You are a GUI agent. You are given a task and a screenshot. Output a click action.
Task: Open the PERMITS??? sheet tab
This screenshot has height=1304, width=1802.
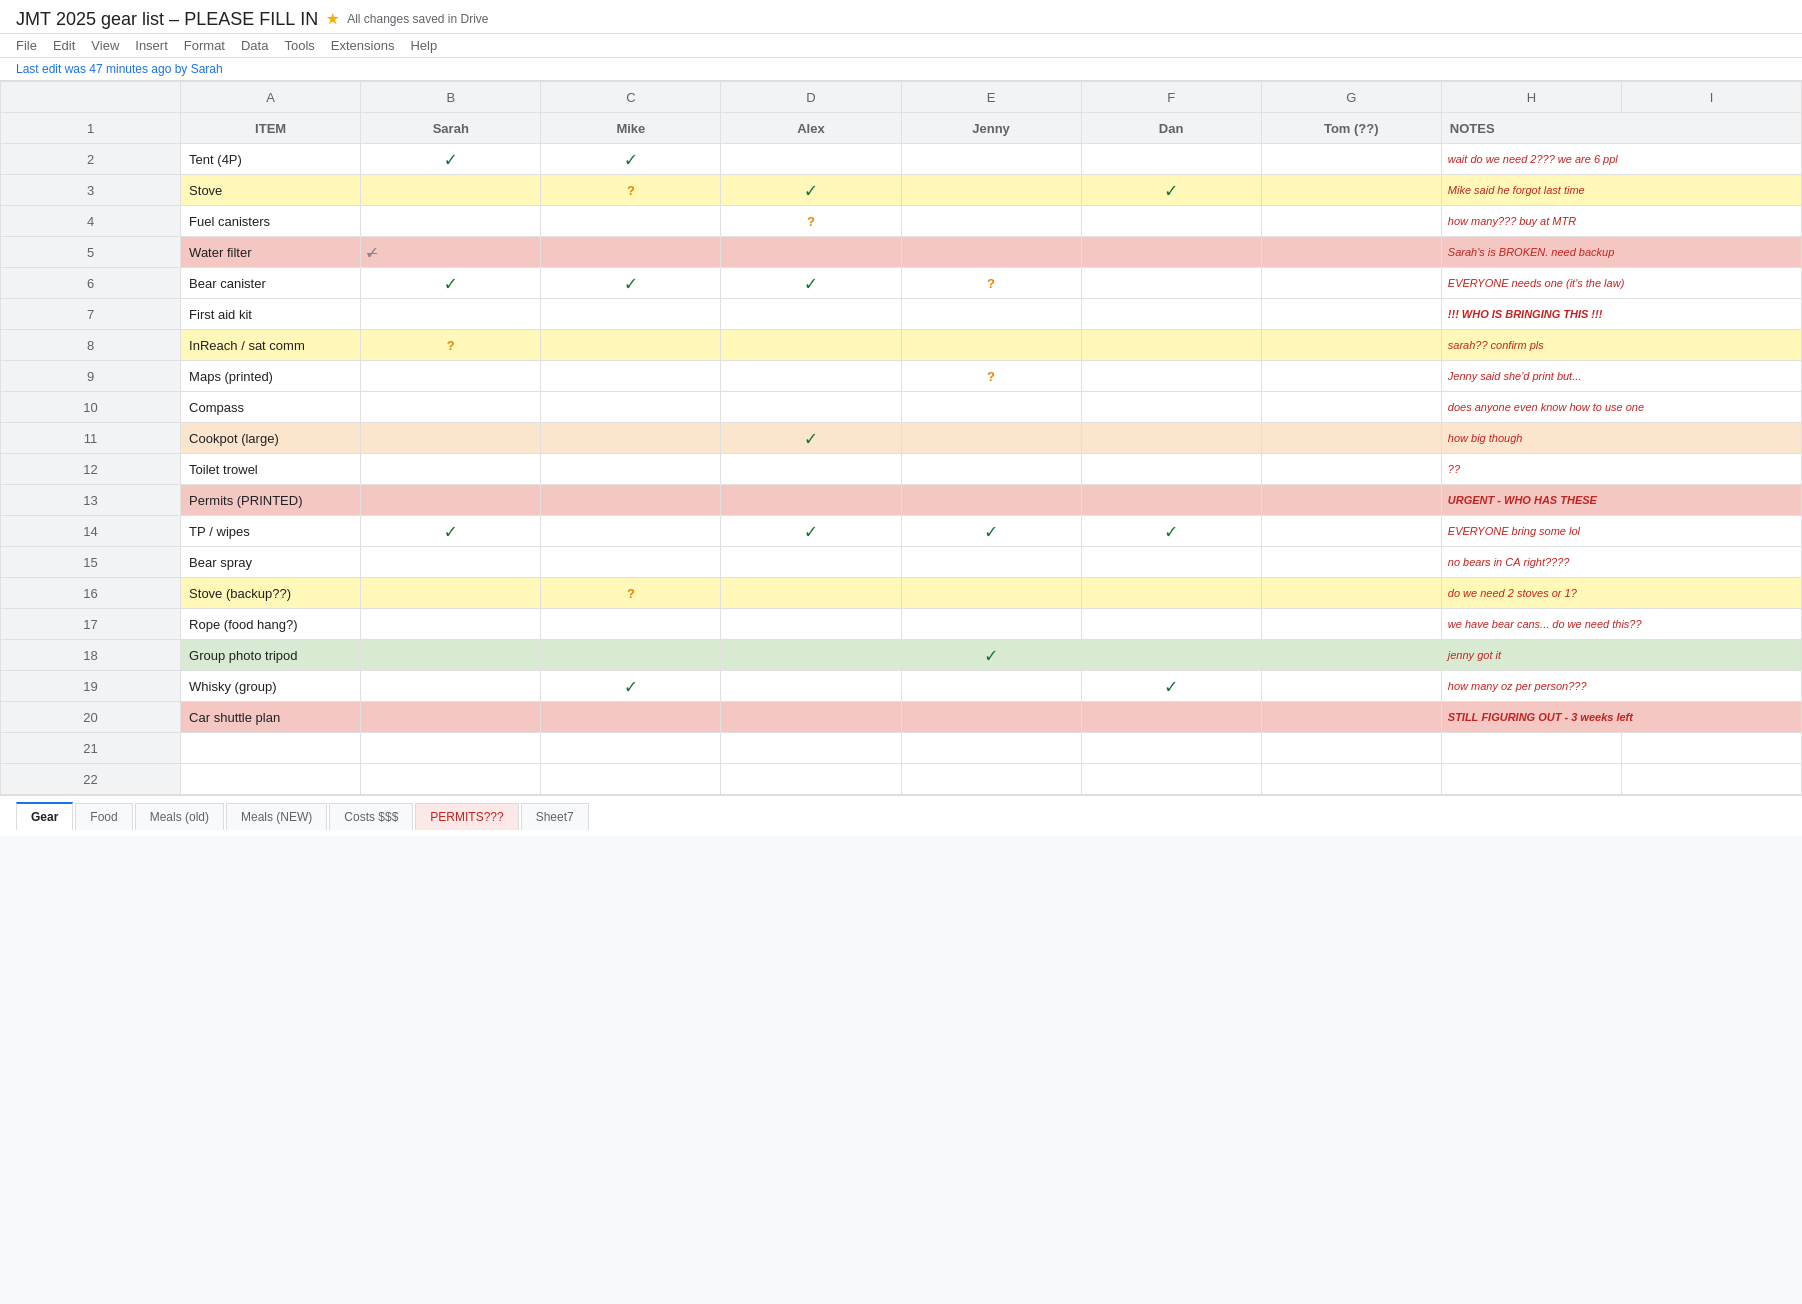point(466,816)
